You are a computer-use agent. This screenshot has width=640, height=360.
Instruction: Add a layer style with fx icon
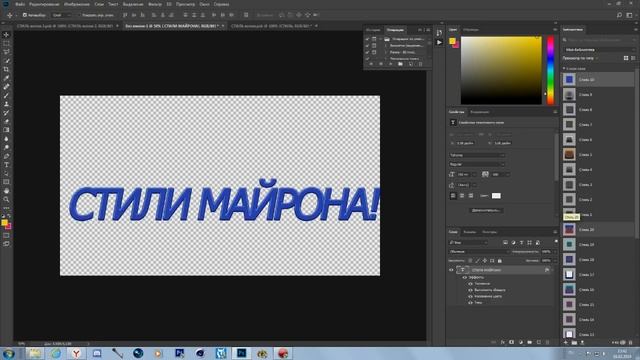click(503, 342)
